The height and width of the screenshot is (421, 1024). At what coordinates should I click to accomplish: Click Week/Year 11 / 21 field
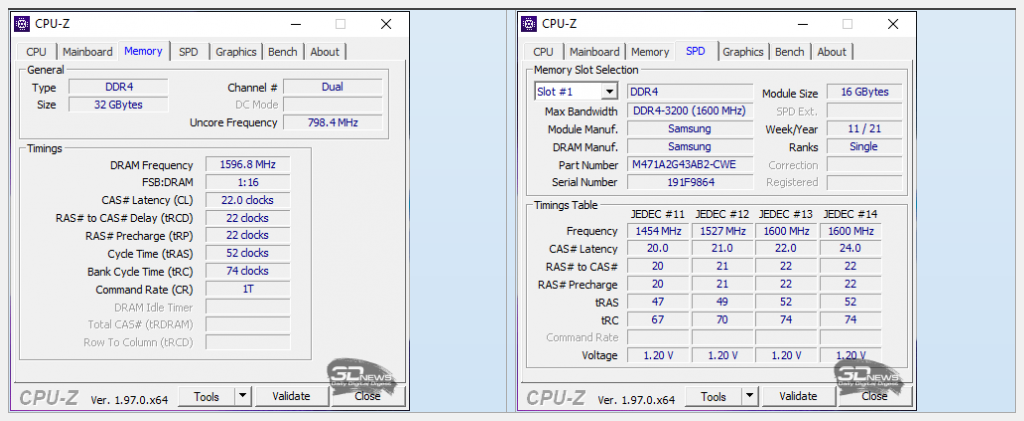[865, 129]
